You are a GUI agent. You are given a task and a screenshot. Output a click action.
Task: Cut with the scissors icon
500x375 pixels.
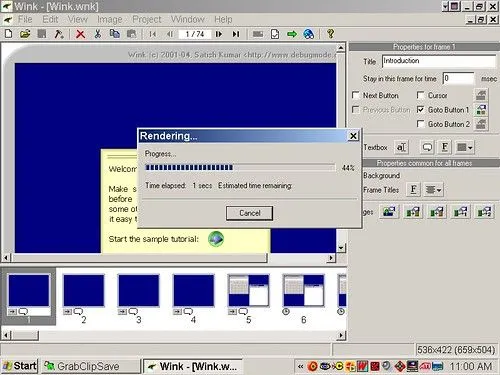tap(98, 34)
